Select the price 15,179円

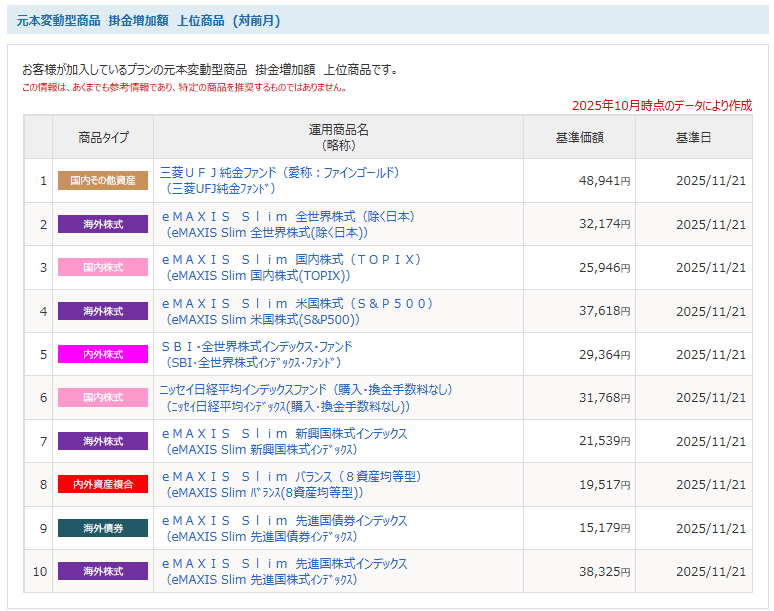[x=604, y=528]
